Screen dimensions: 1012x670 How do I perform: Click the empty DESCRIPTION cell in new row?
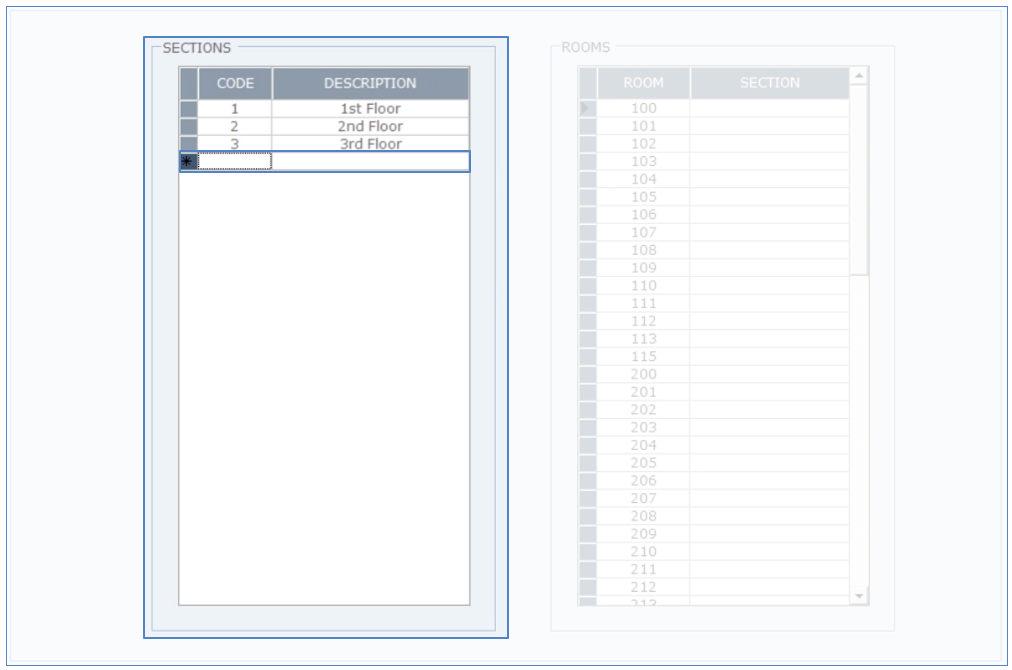click(x=370, y=161)
